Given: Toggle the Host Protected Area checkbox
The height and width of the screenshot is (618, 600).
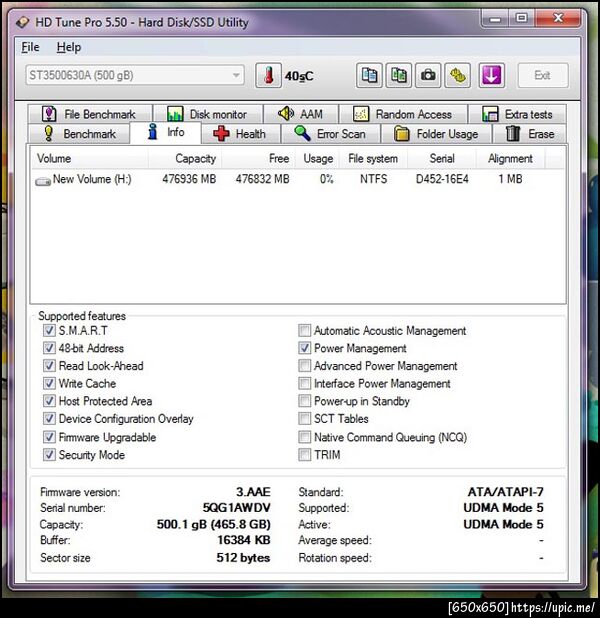Looking at the screenshot, I should click(x=49, y=401).
